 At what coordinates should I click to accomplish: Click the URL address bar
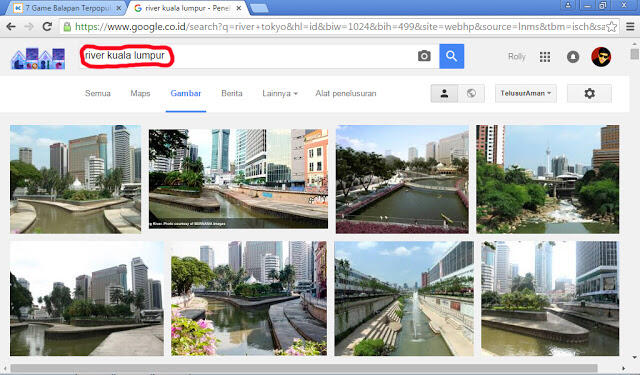click(340, 27)
